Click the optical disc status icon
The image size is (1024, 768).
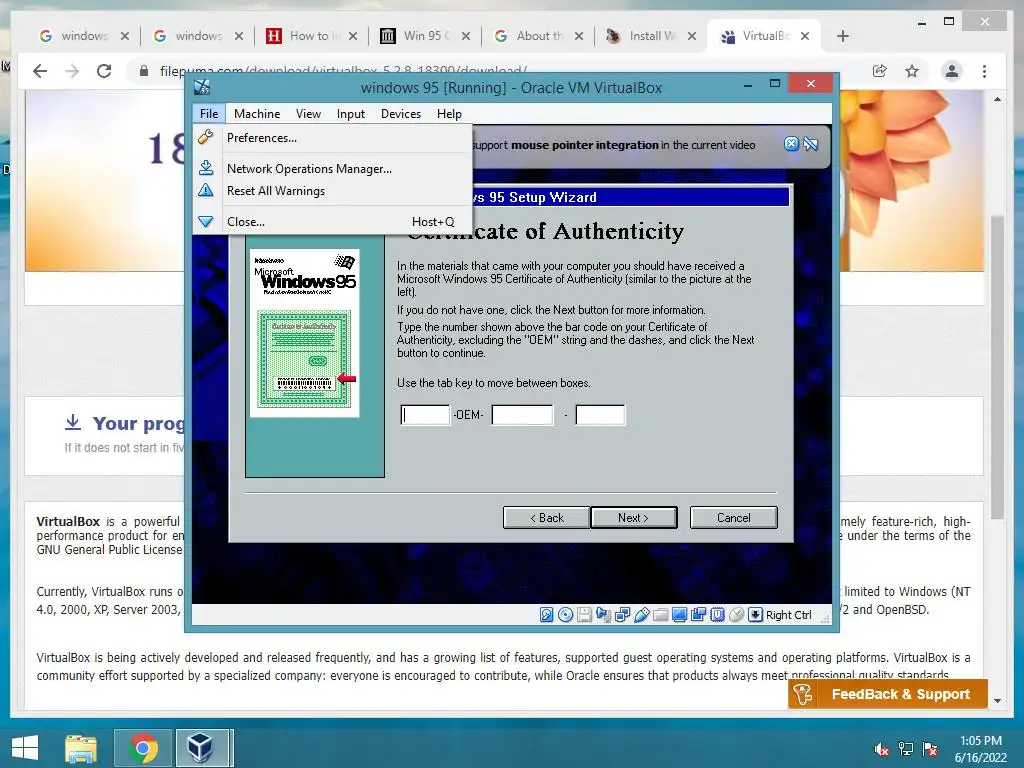566,615
